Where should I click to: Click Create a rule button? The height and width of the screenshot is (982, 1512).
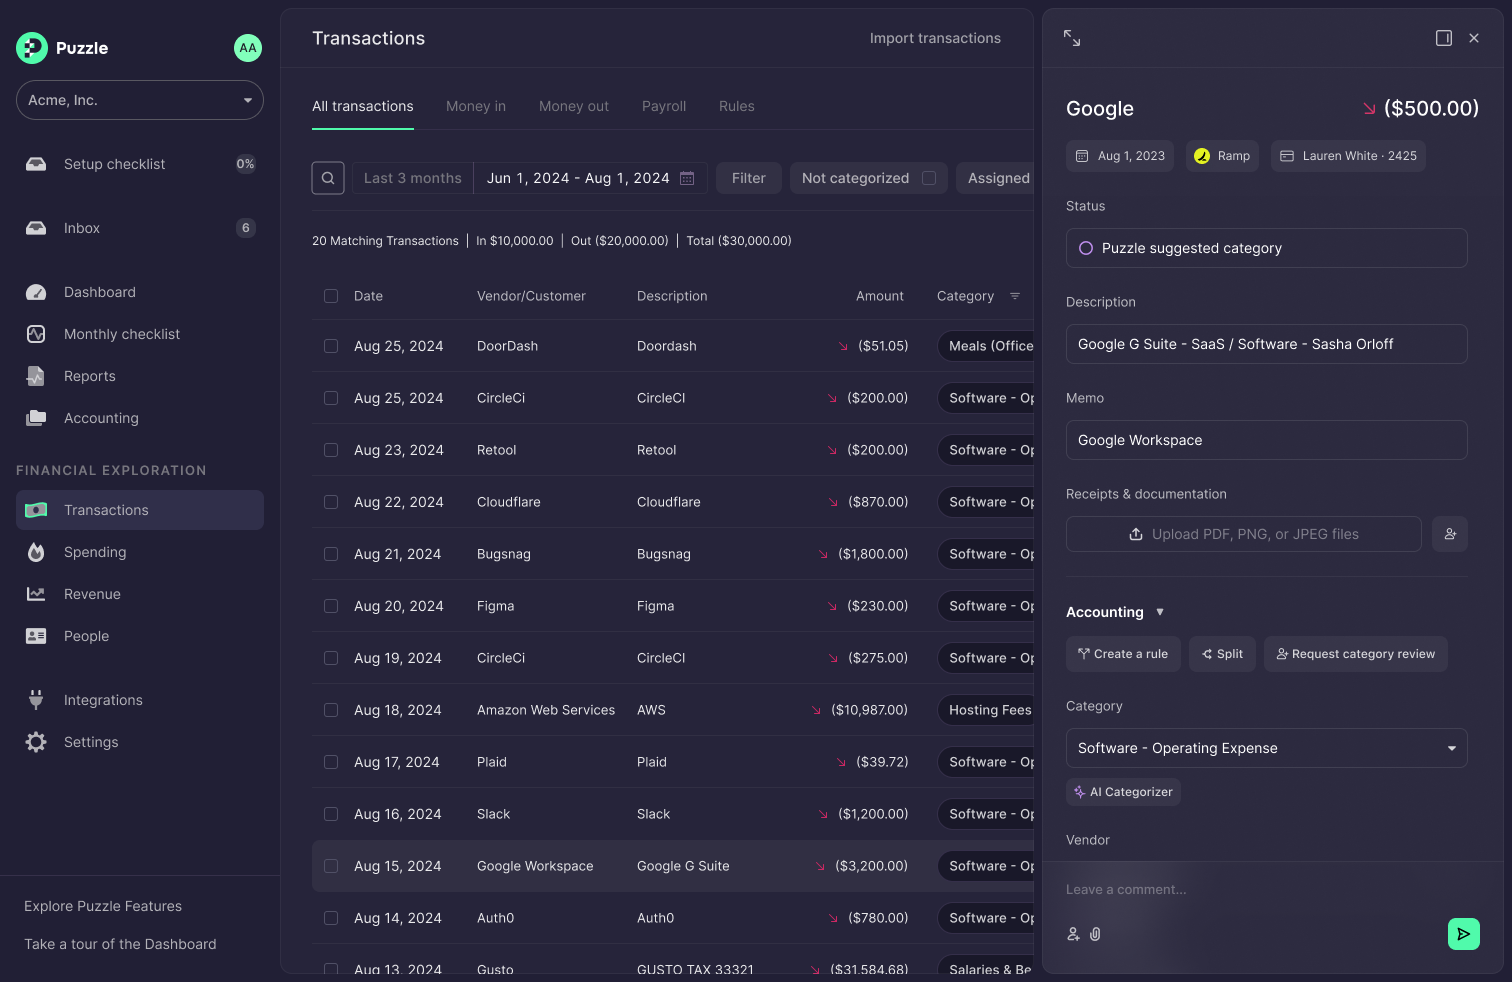[1123, 654]
